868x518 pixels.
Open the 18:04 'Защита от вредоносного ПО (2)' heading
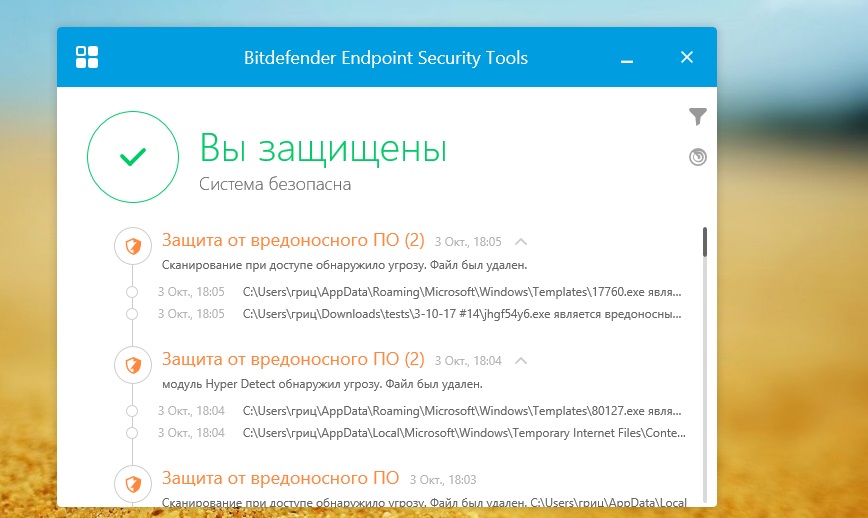click(293, 359)
